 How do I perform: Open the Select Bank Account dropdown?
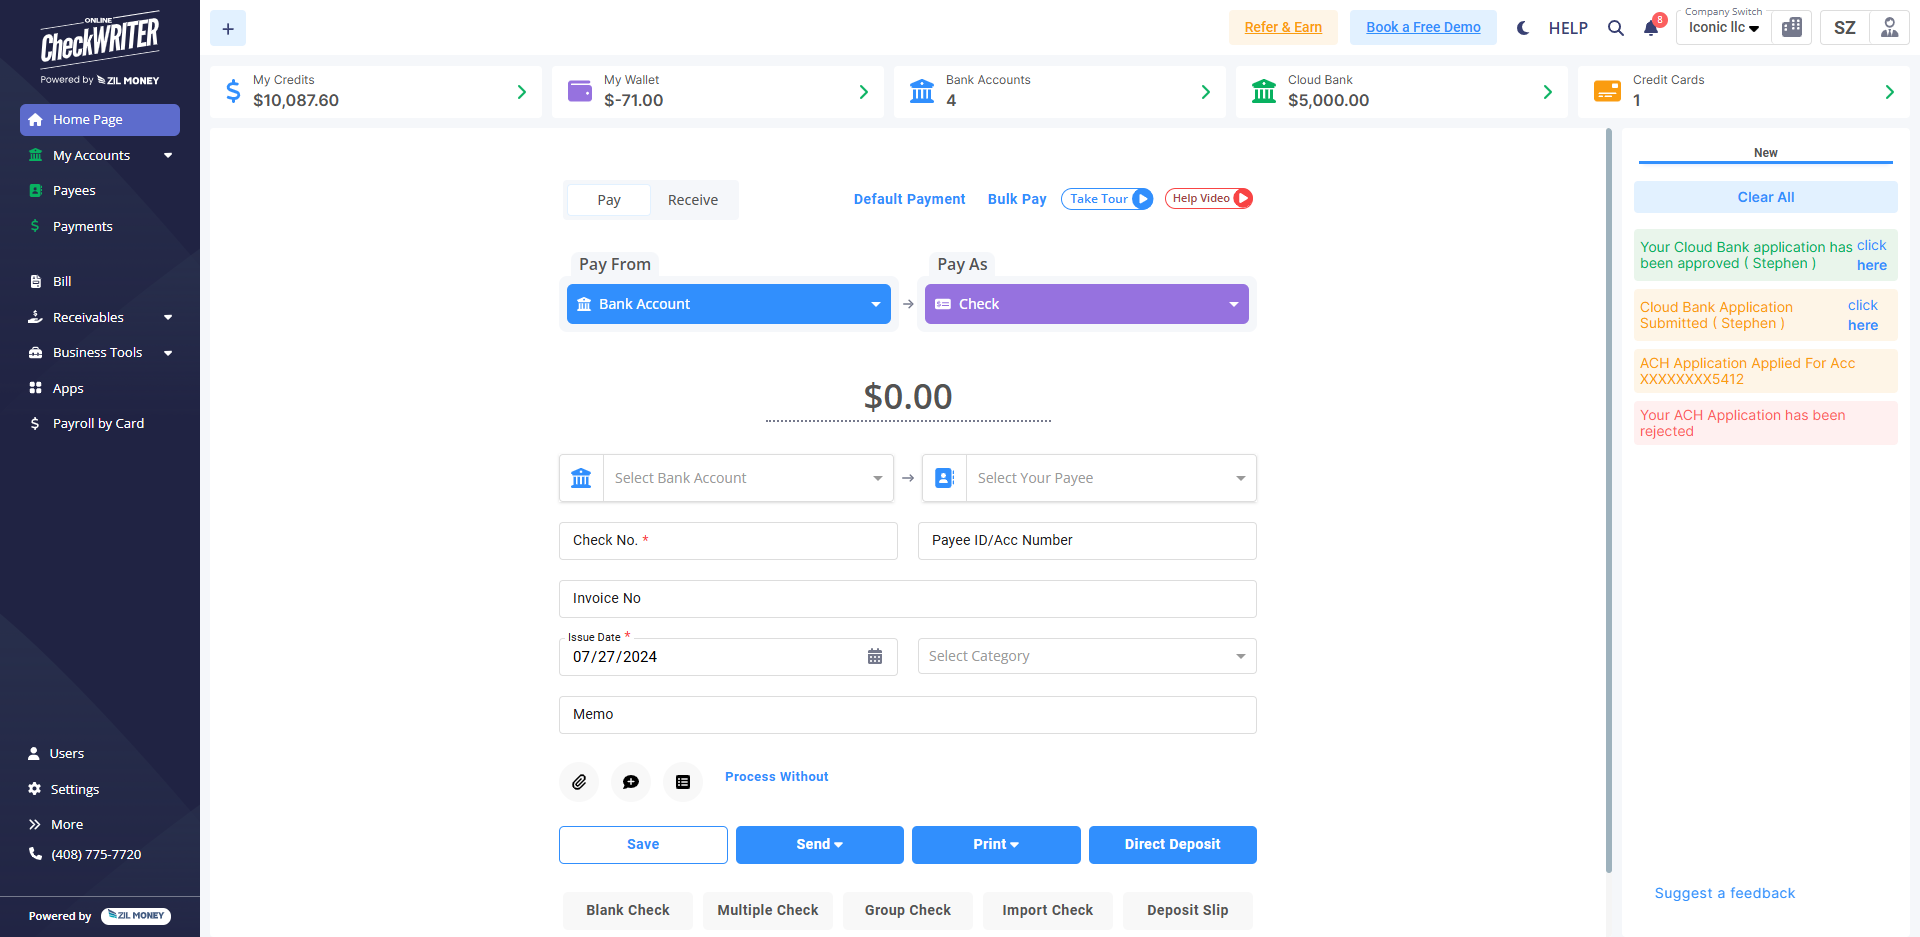tap(748, 478)
